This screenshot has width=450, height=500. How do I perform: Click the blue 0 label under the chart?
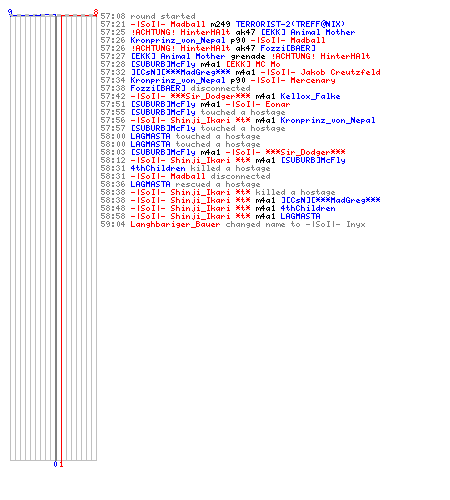pyautogui.click(x=56, y=464)
